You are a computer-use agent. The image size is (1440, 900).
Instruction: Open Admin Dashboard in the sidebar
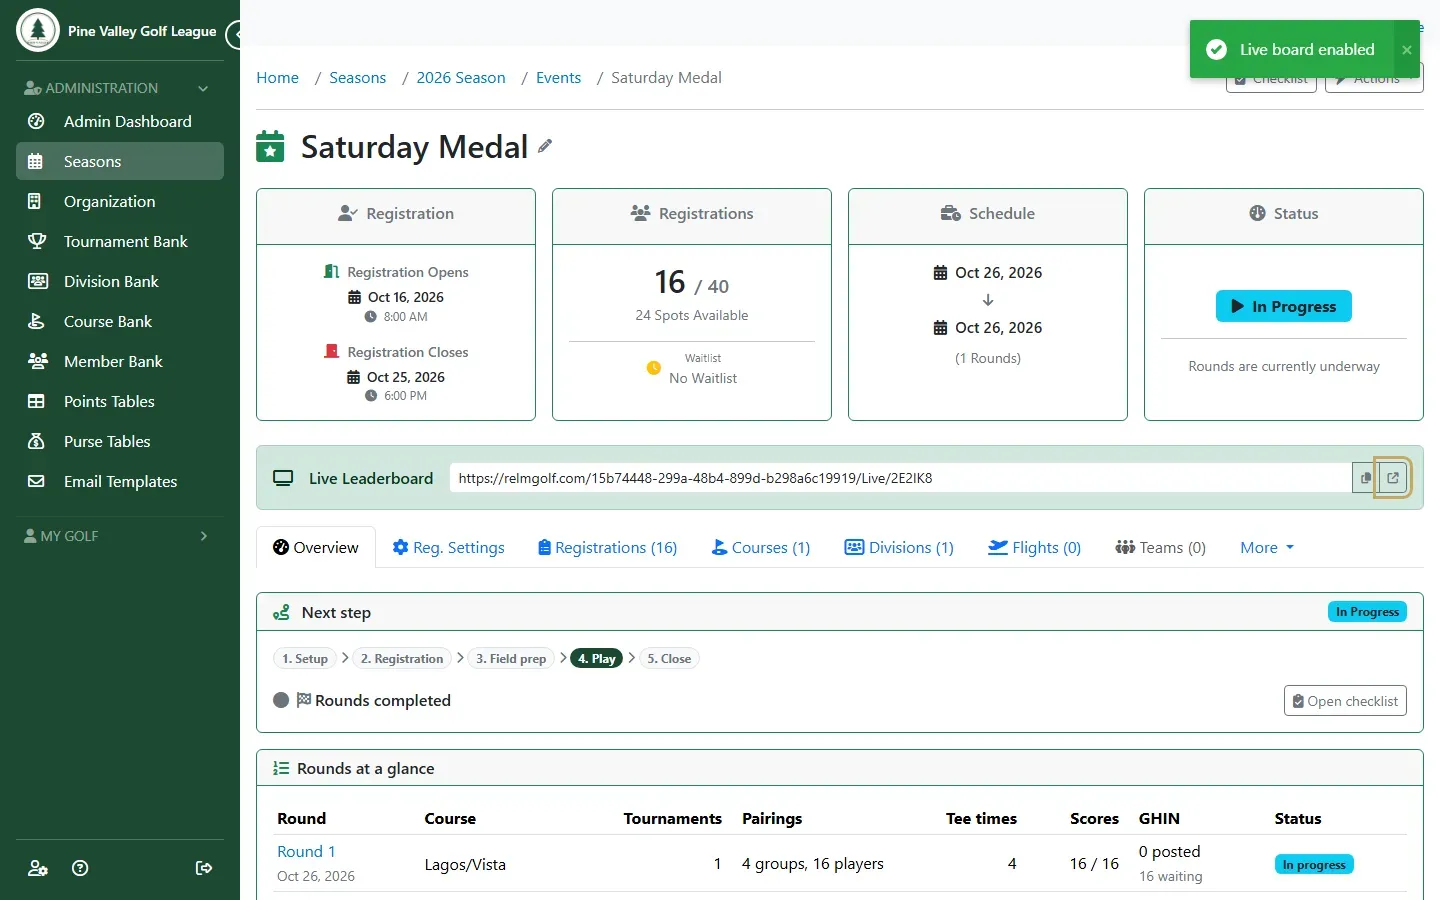pyautogui.click(x=120, y=121)
